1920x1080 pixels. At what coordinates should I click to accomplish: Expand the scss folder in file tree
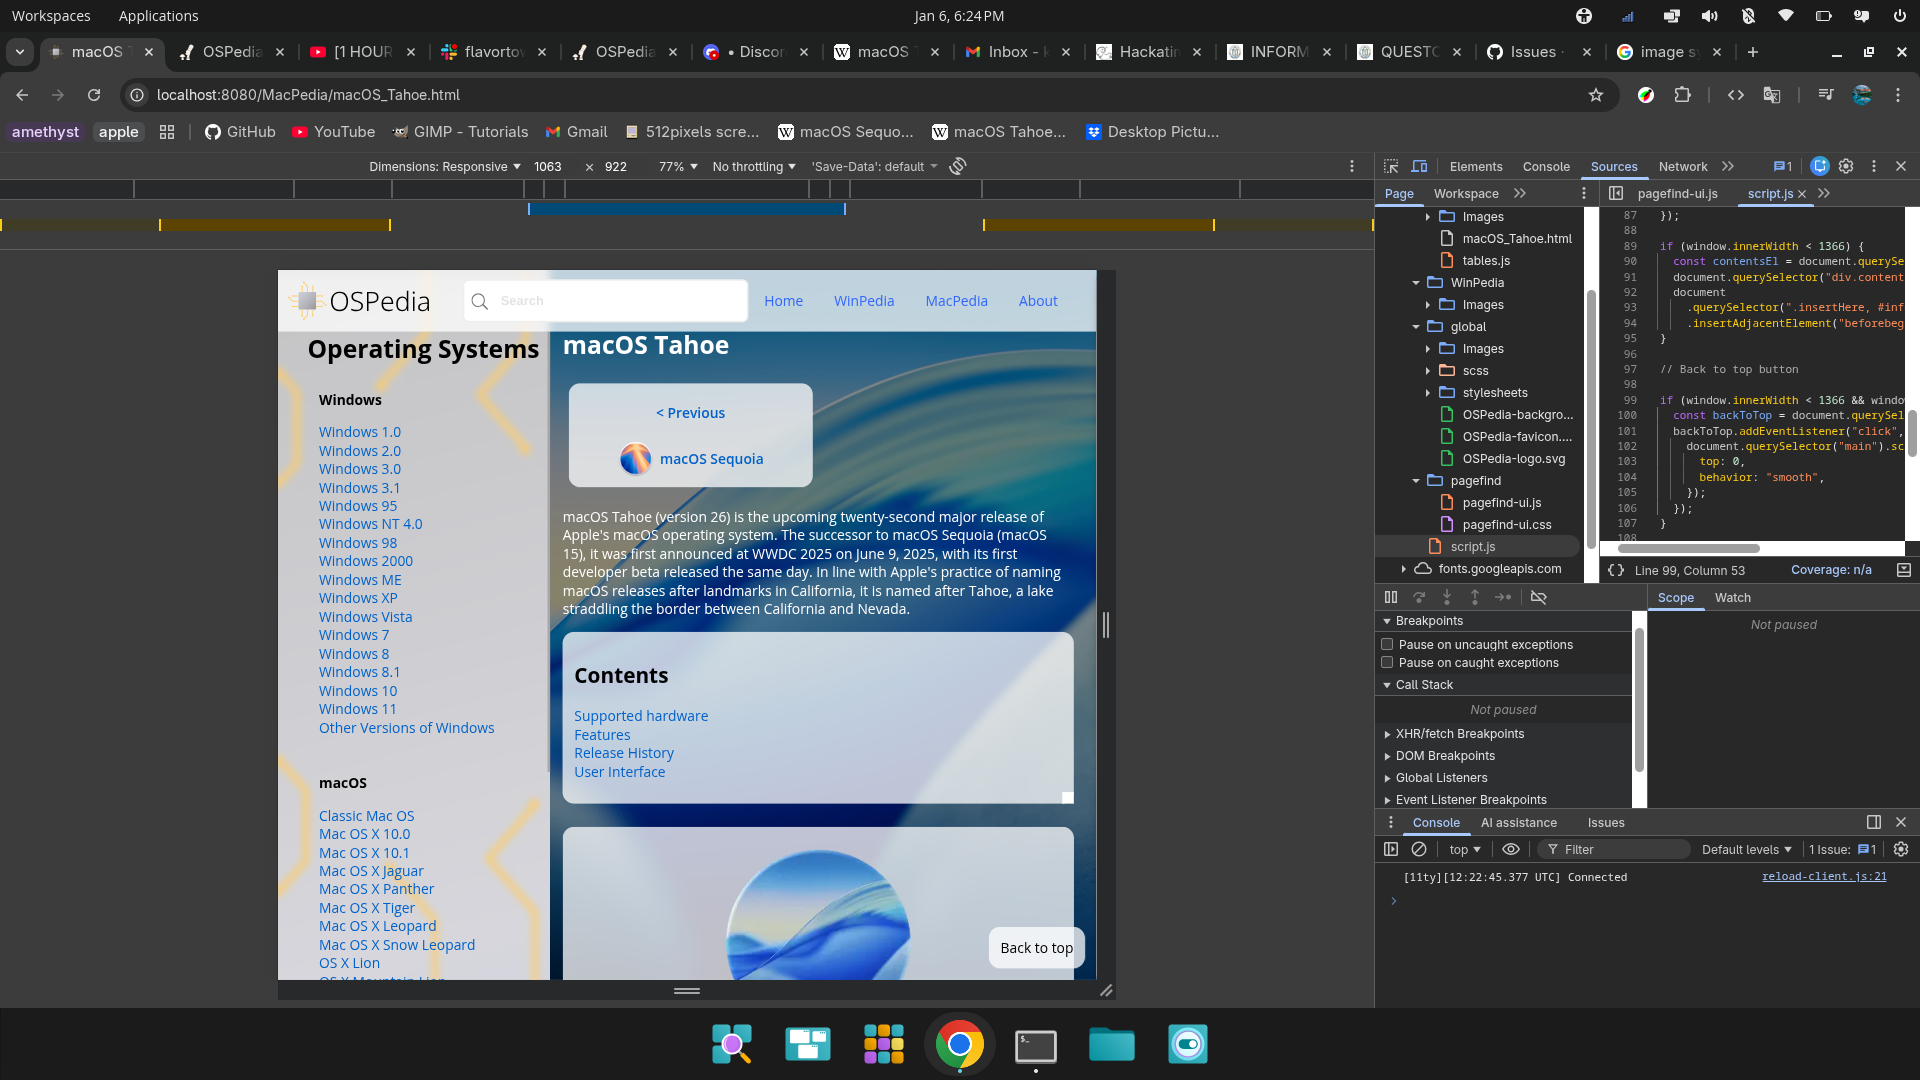1428,370
